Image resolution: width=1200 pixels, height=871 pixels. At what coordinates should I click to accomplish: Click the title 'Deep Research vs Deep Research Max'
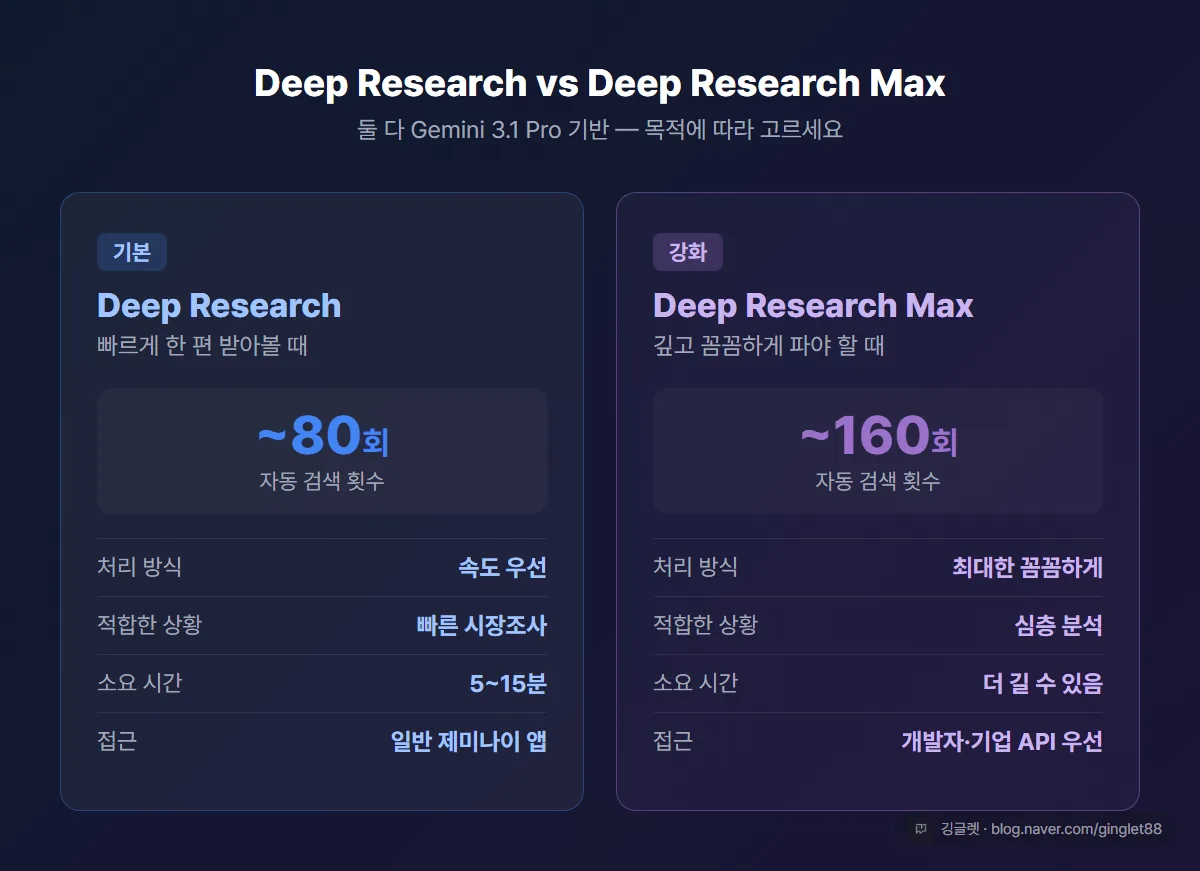click(600, 83)
